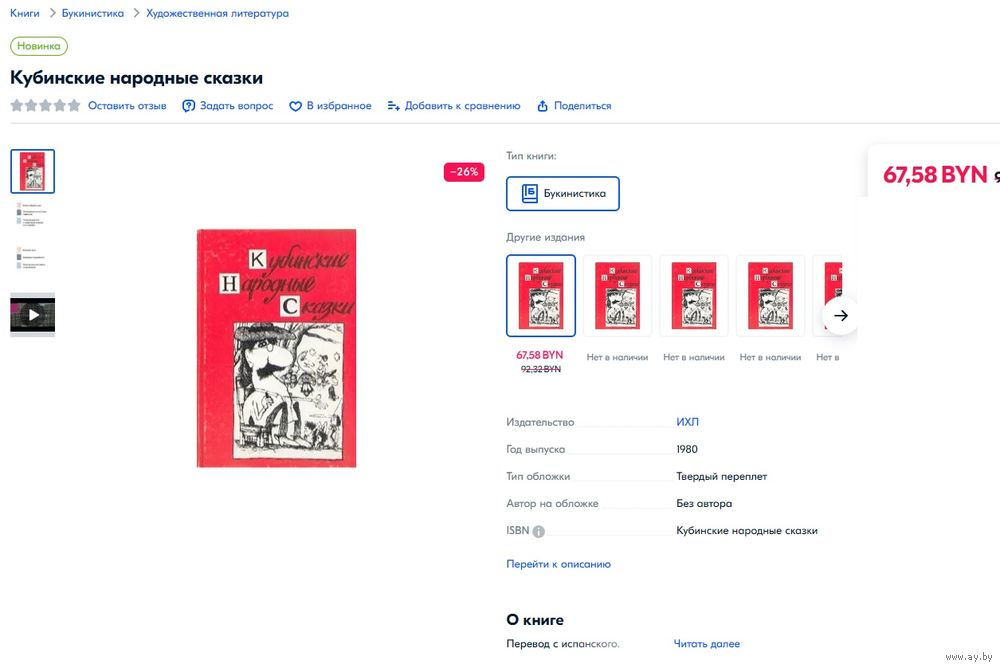Go to 'Книги' breadcrumb
Image resolution: width=1000 pixels, height=668 pixels.
(24, 13)
